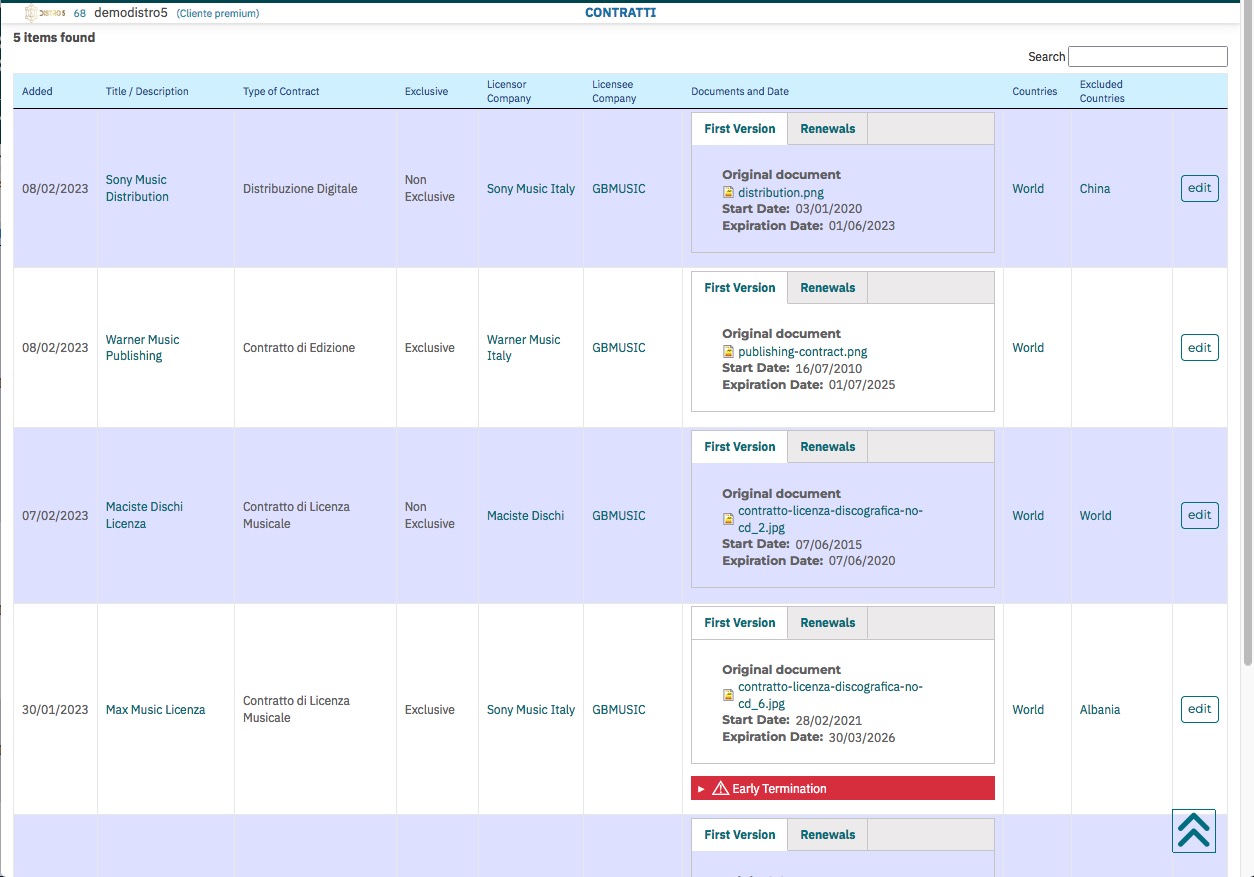
Task: Click Countries World in the Max Music Licenza row
Action: [x=1028, y=710]
